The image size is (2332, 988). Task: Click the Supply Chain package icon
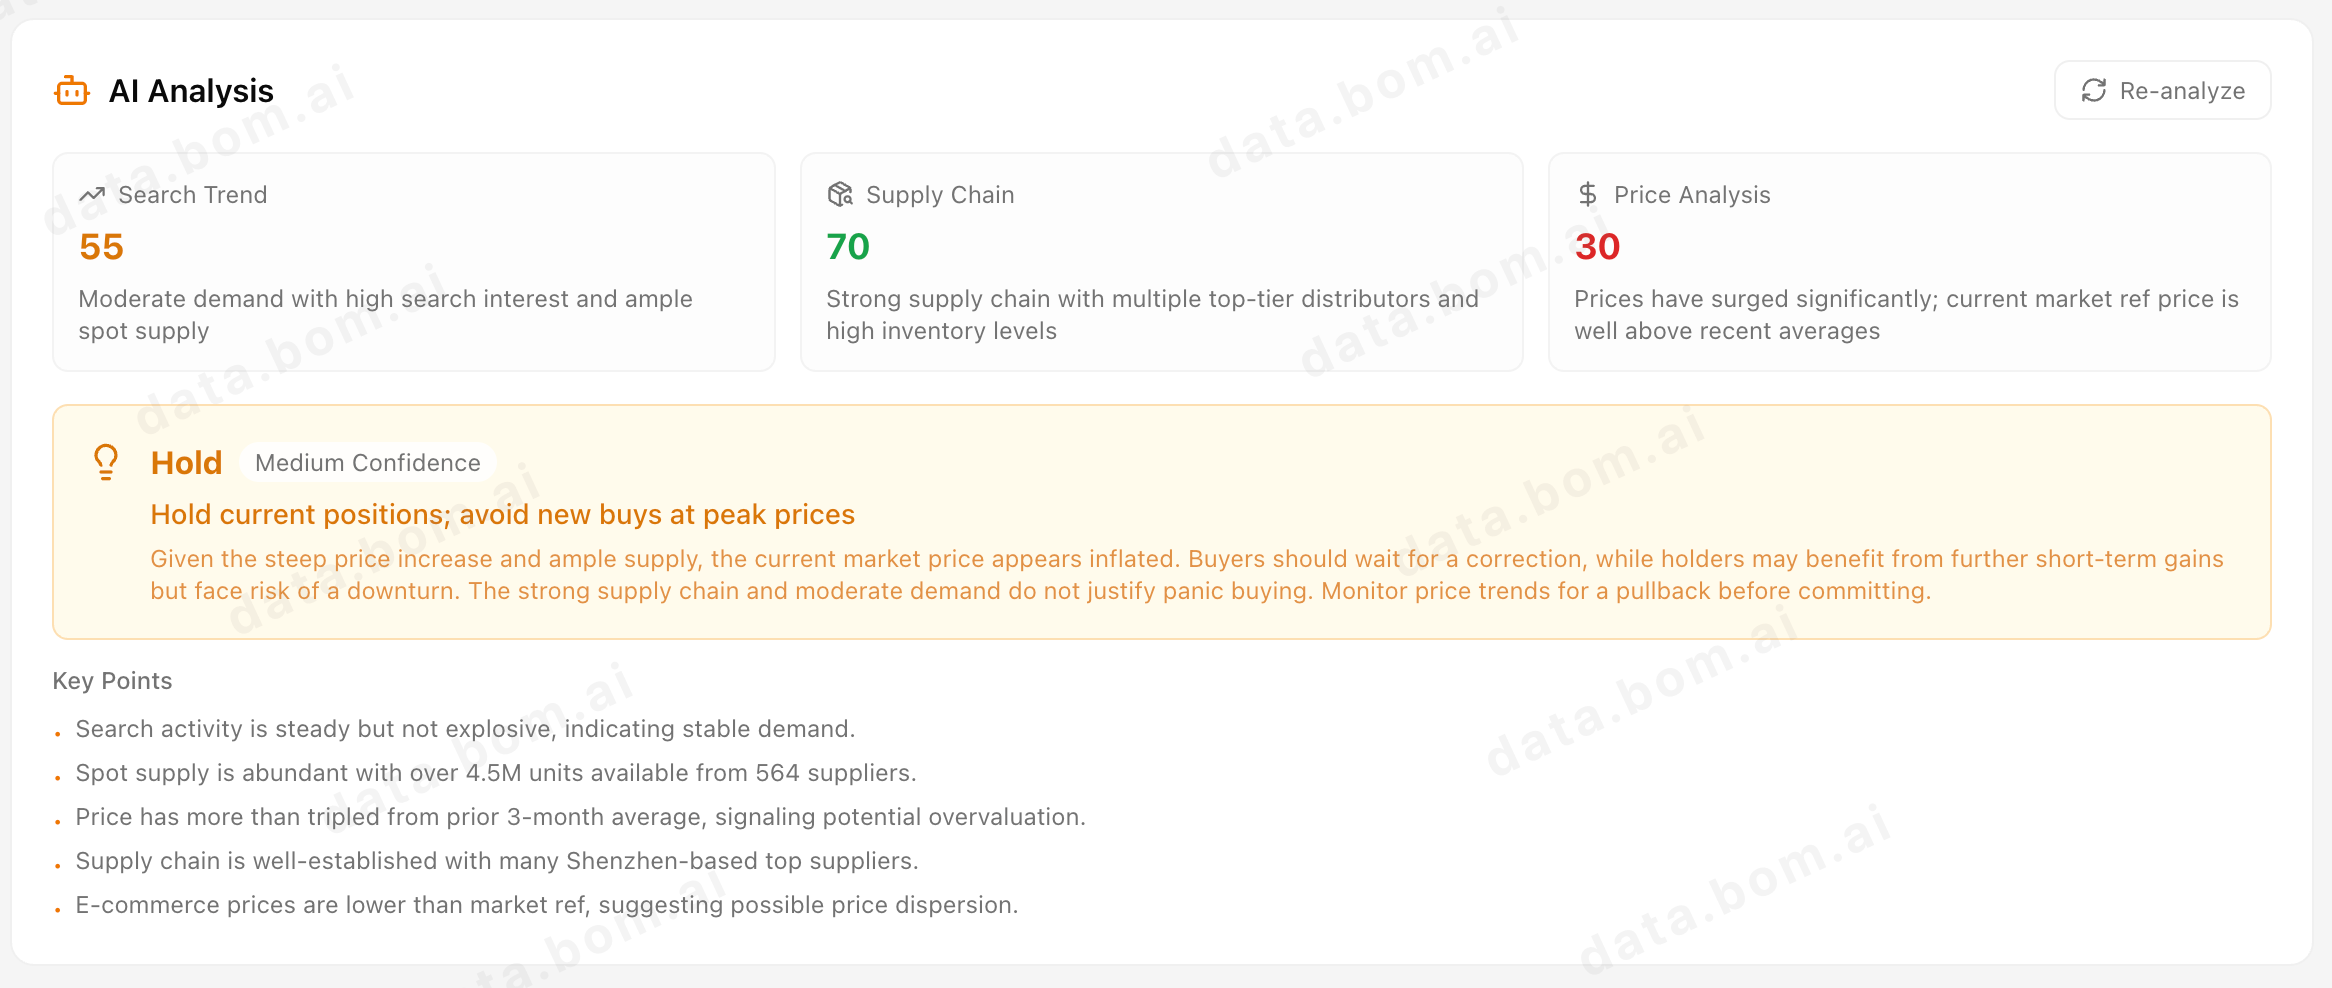coord(840,195)
